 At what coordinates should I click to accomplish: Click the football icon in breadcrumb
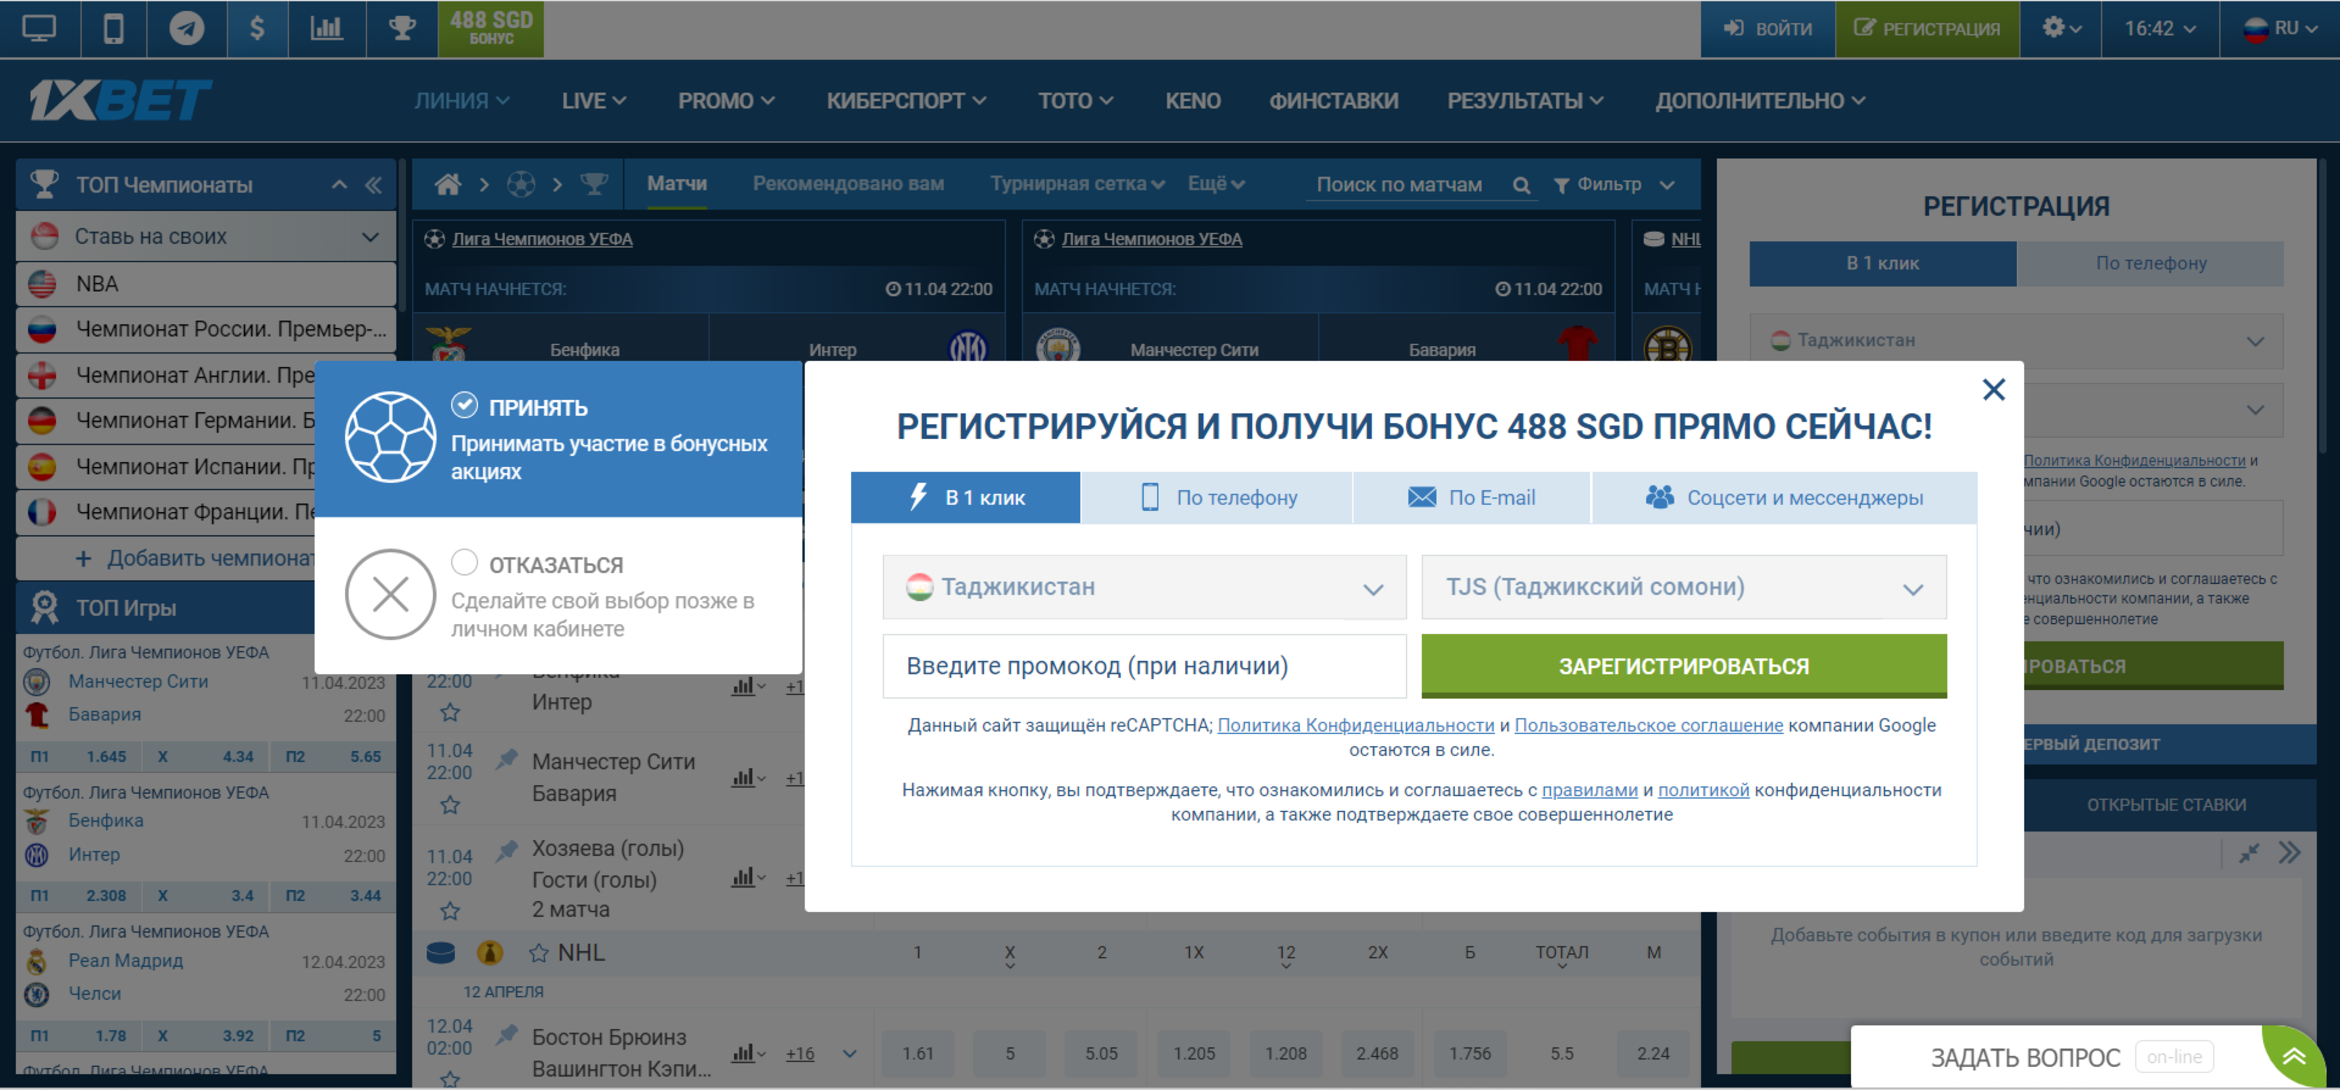pyautogui.click(x=521, y=184)
